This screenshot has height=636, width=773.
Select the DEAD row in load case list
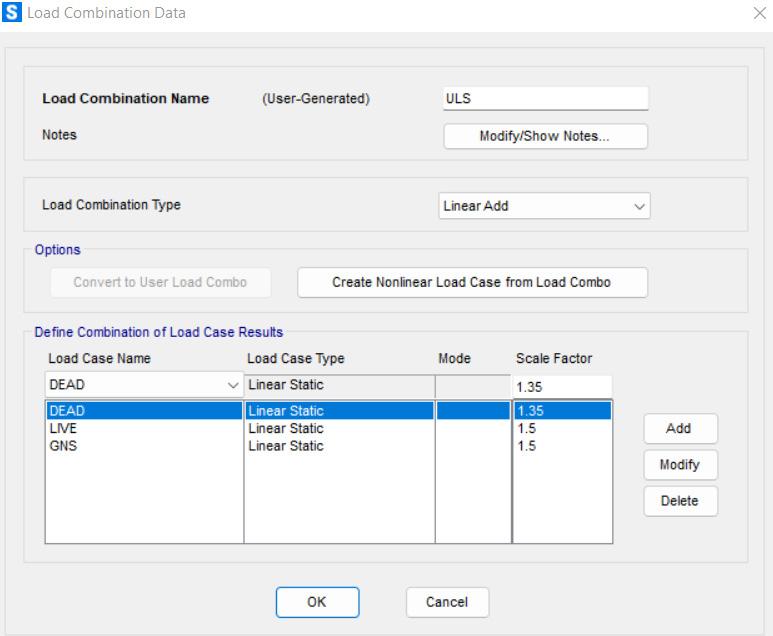[x=144, y=411]
